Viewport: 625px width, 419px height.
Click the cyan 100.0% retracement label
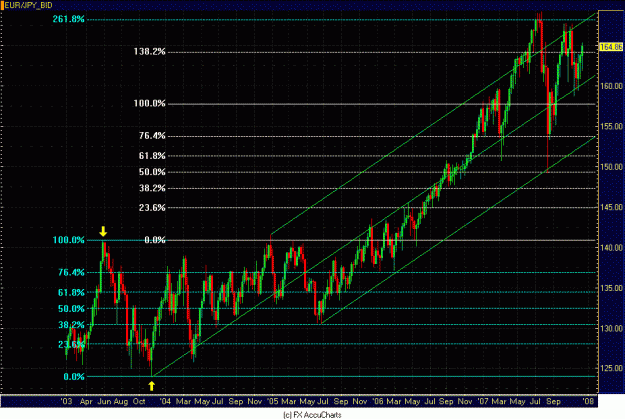click(x=69, y=240)
